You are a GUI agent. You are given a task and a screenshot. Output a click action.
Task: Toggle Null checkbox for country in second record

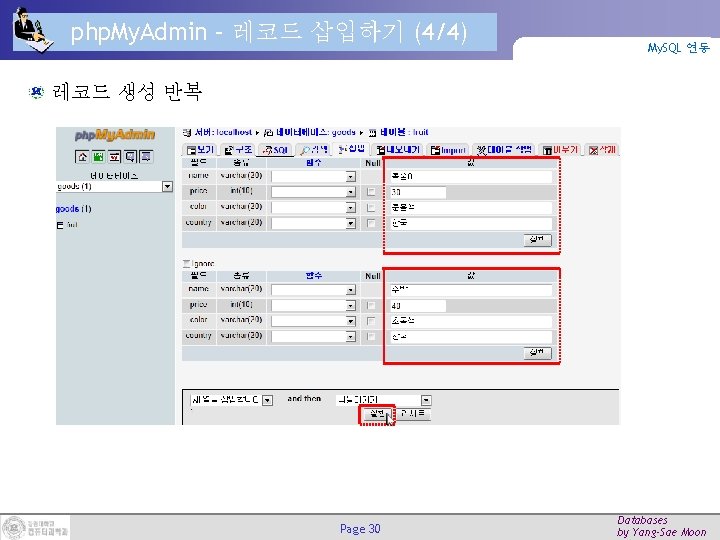pyautogui.click(x=371, y=337)
